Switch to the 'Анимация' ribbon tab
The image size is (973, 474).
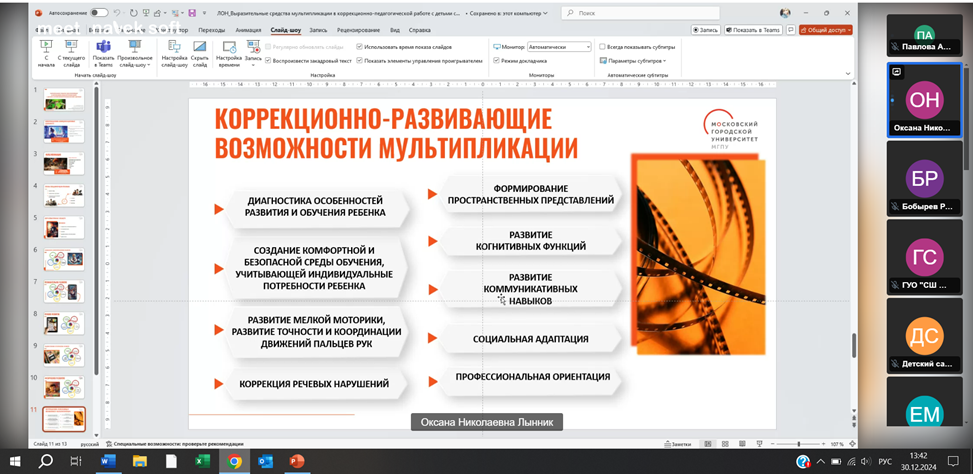(x=247, y=30)
